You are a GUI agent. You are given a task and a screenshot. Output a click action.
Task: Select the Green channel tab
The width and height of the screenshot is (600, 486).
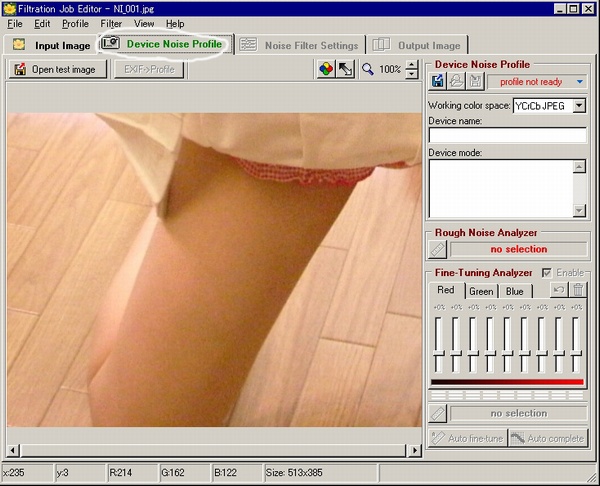coord(481,291)
